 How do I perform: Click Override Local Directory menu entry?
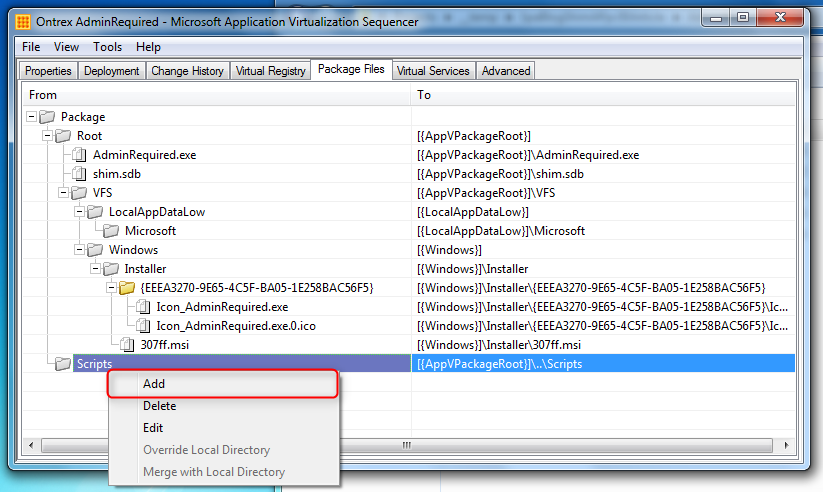(224, 450)
